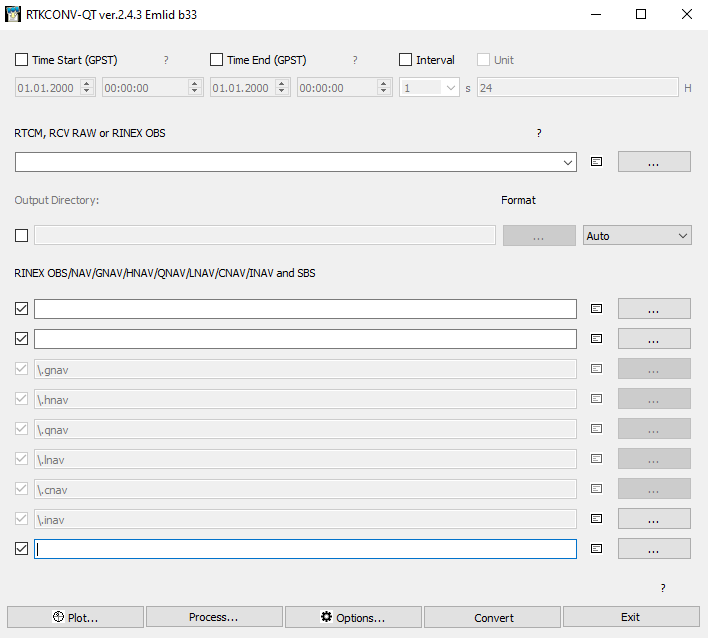This screenshot has width=708, height=638.
Task: Toggle the Interval checkbox
Action: pos(405,60)
